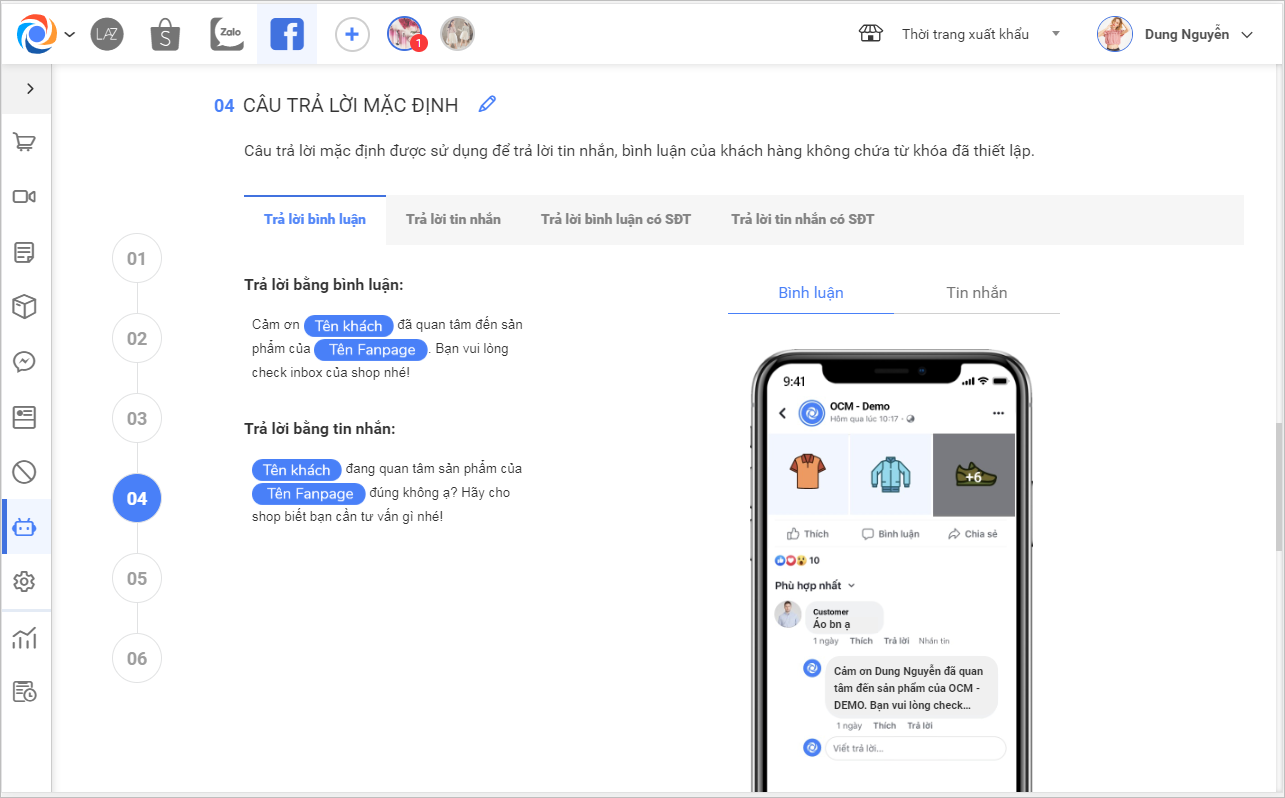Image resolution: width=1285 pixels, height=798 pixels.
Task: Select the page avatar with notification badge
Action: pos(405,35)
